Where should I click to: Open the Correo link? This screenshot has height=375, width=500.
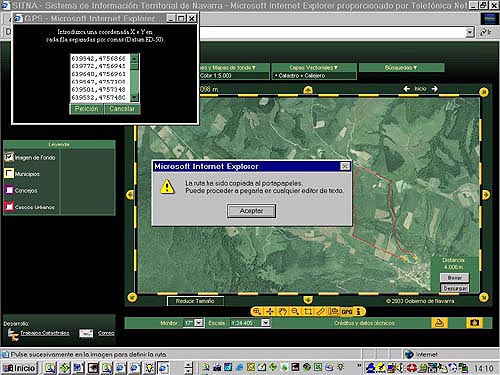106,333
